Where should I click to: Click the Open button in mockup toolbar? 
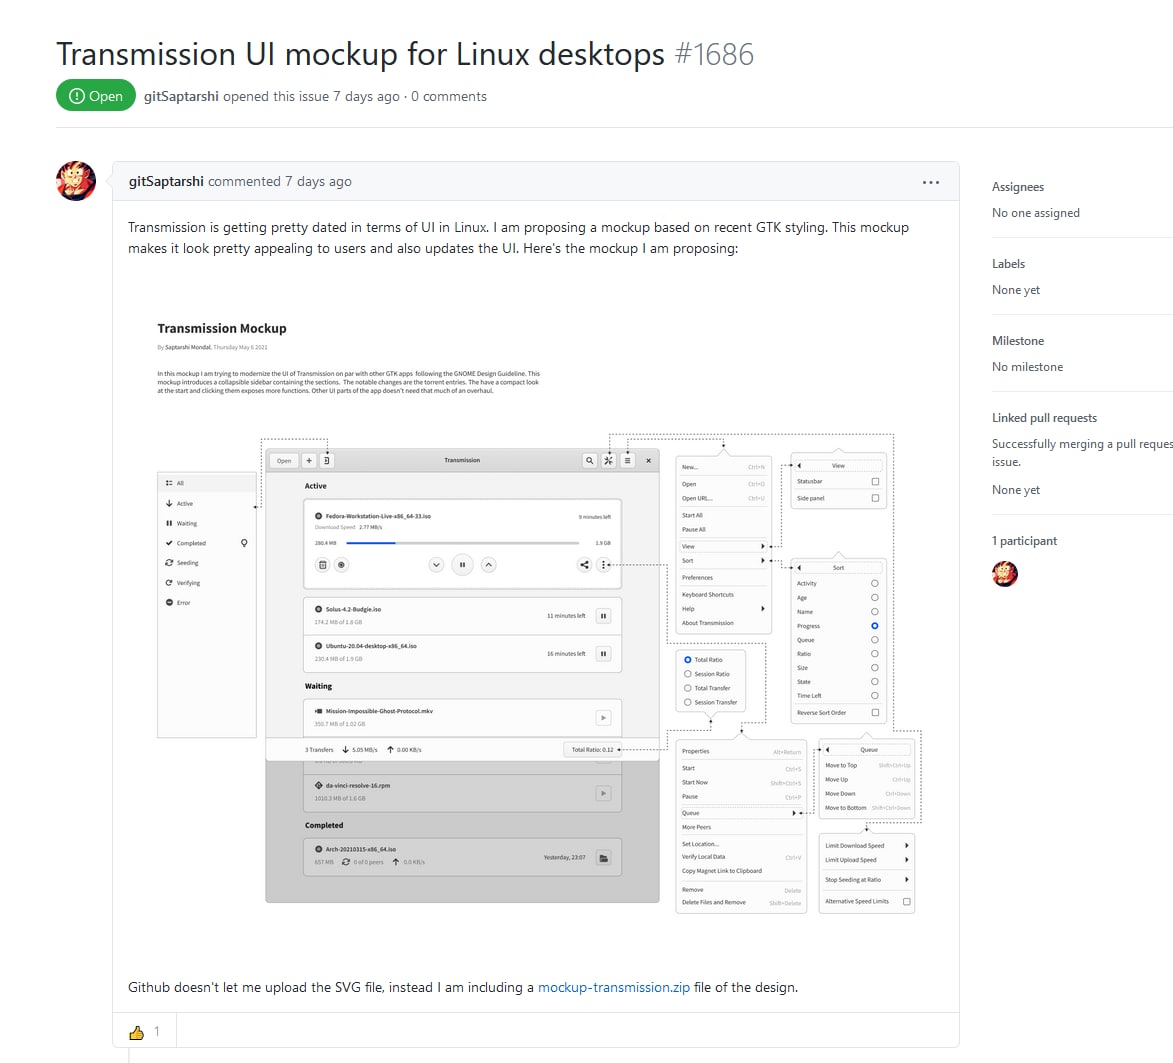coord(284,461)
